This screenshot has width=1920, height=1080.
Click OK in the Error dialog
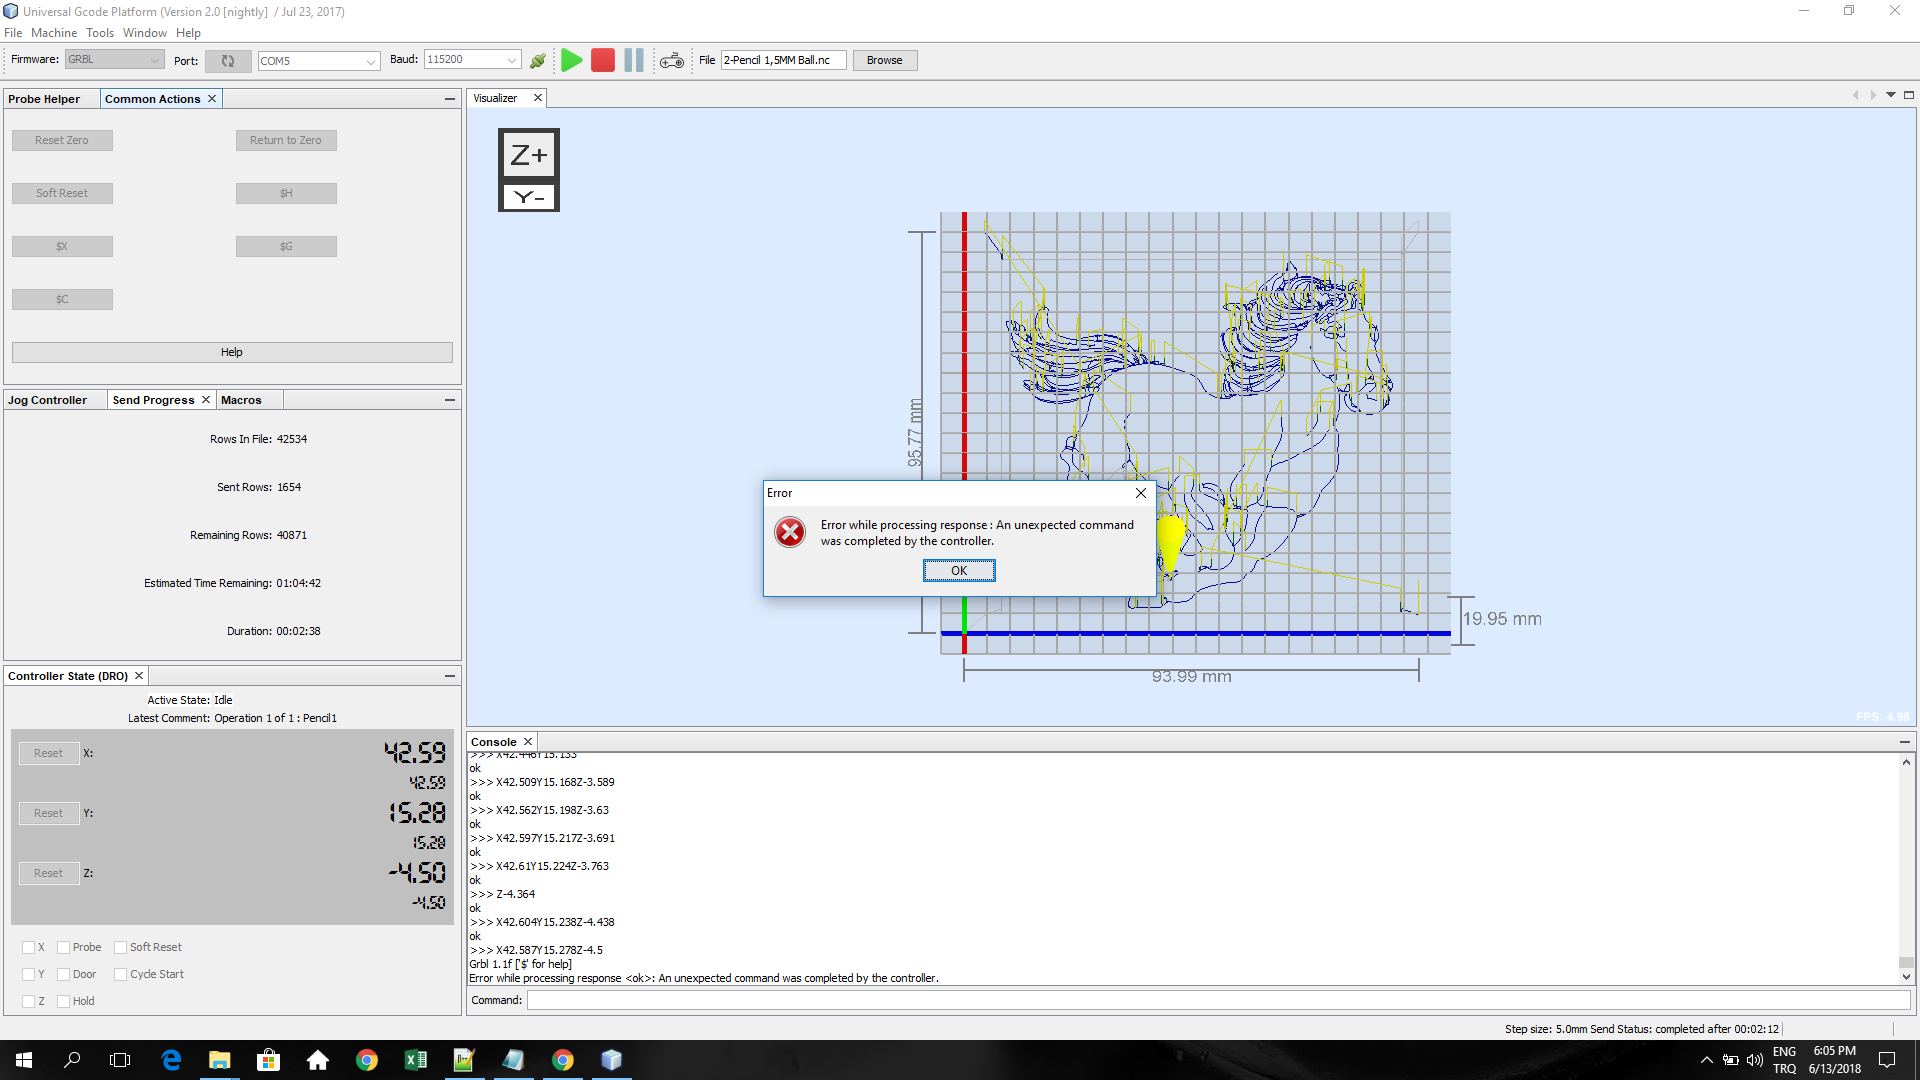pyautogui.click(x=959, y=571)
